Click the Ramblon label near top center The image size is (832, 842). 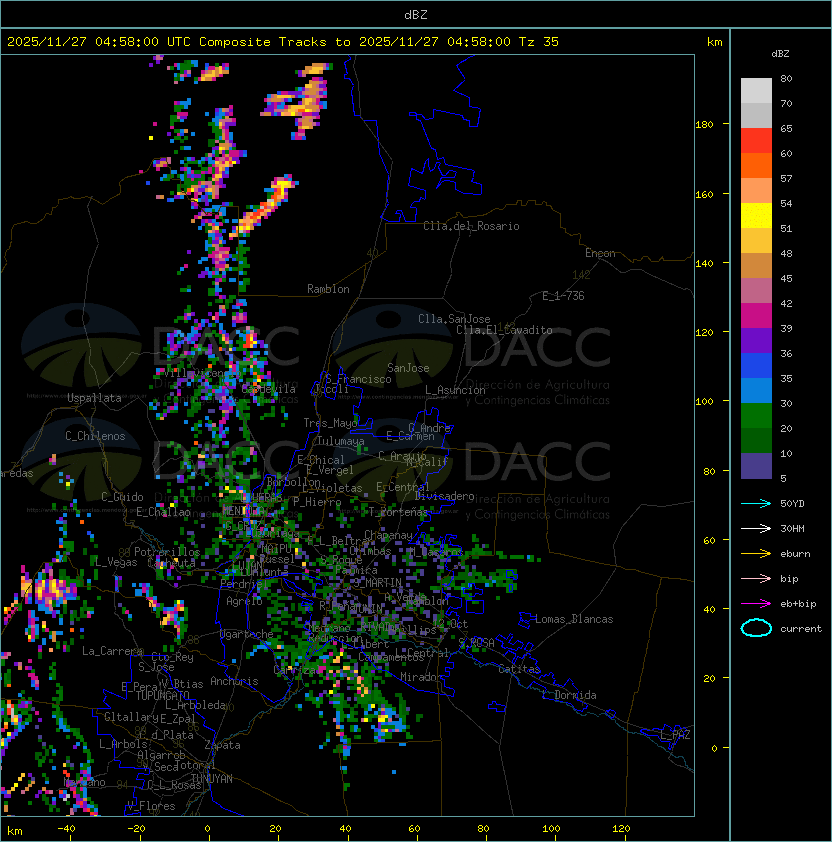point(328,289)
